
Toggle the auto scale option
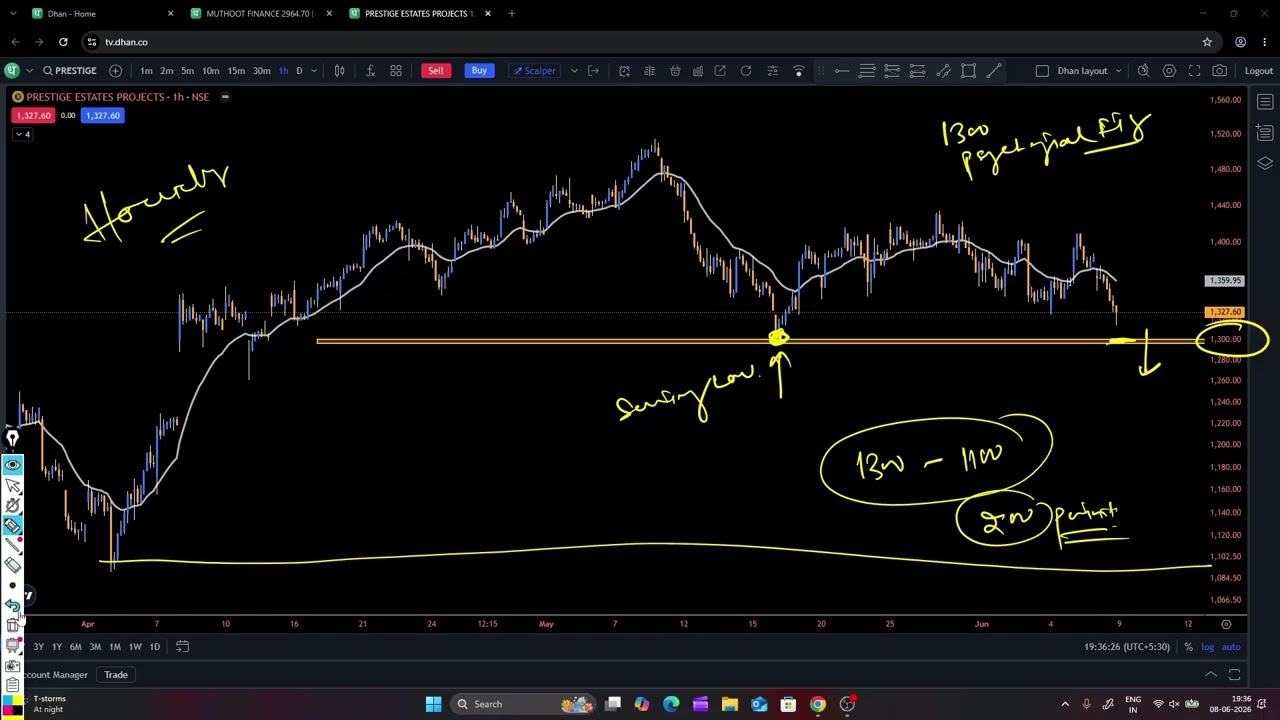point(1231,647)
